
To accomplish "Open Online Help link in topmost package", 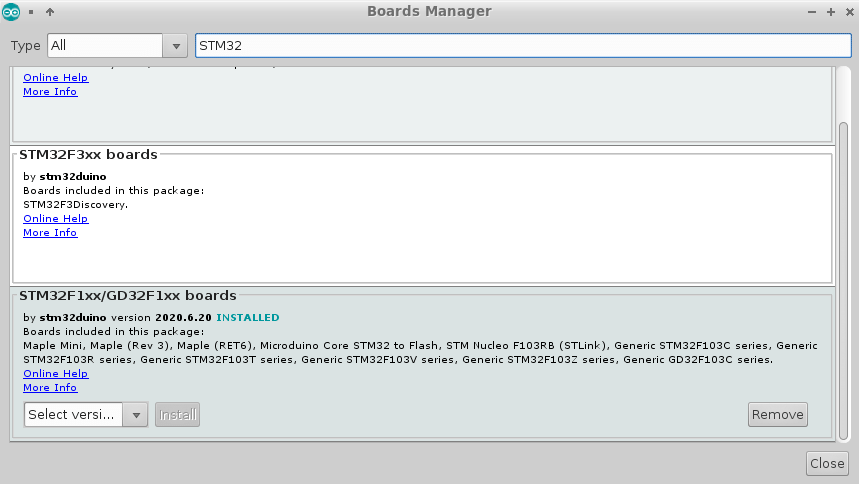I will tap(55, 77).
